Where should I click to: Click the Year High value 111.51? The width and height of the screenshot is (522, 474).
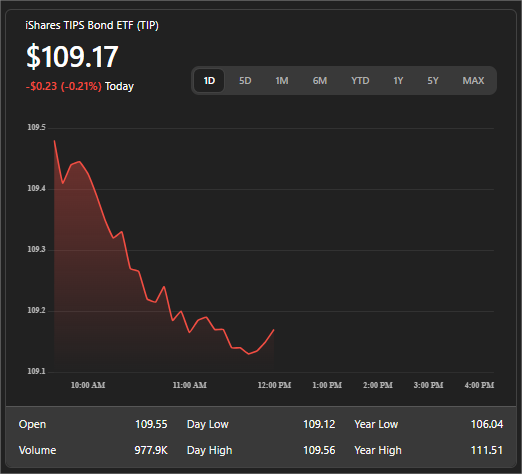tap(487, 450)
